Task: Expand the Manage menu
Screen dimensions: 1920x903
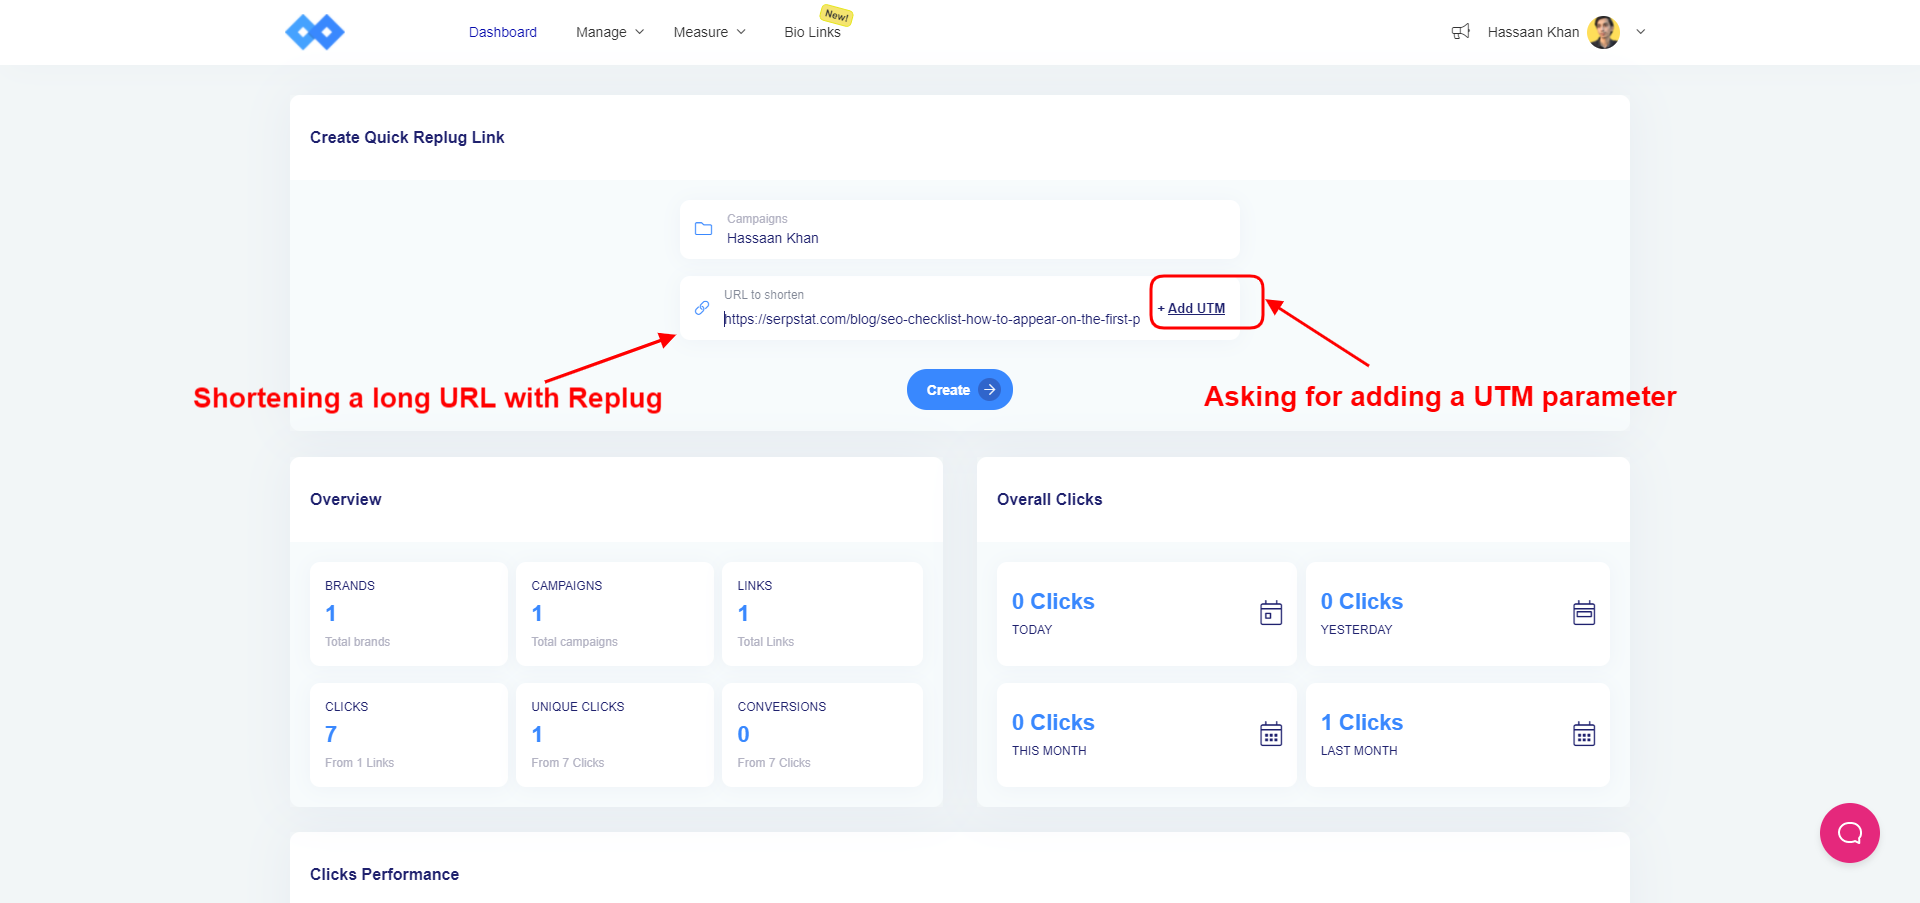Action: (x=610, y=32)
